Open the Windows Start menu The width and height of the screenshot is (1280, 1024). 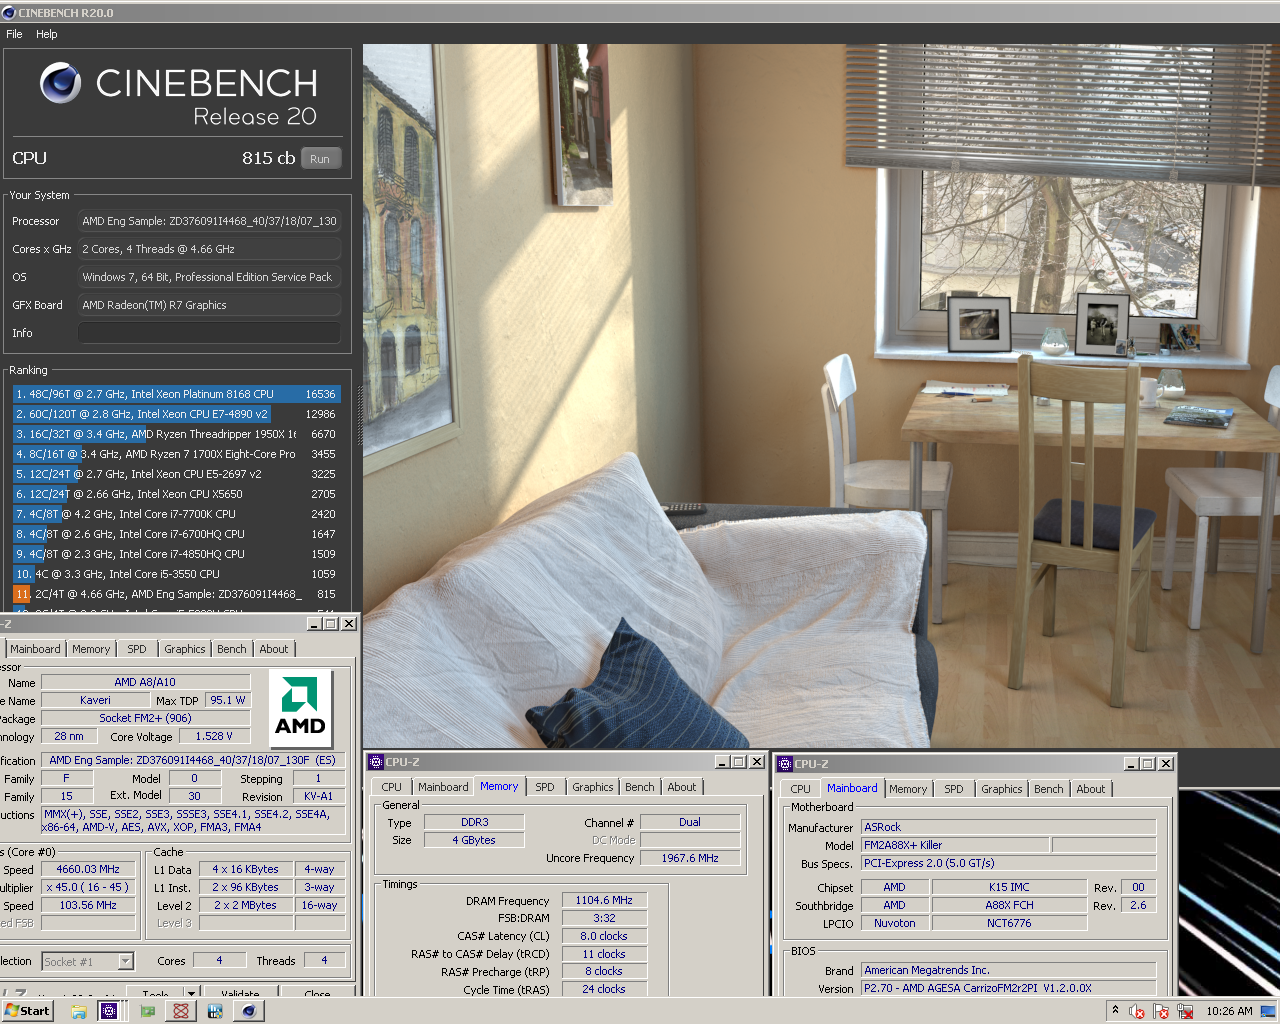(x=27, y=1011)
